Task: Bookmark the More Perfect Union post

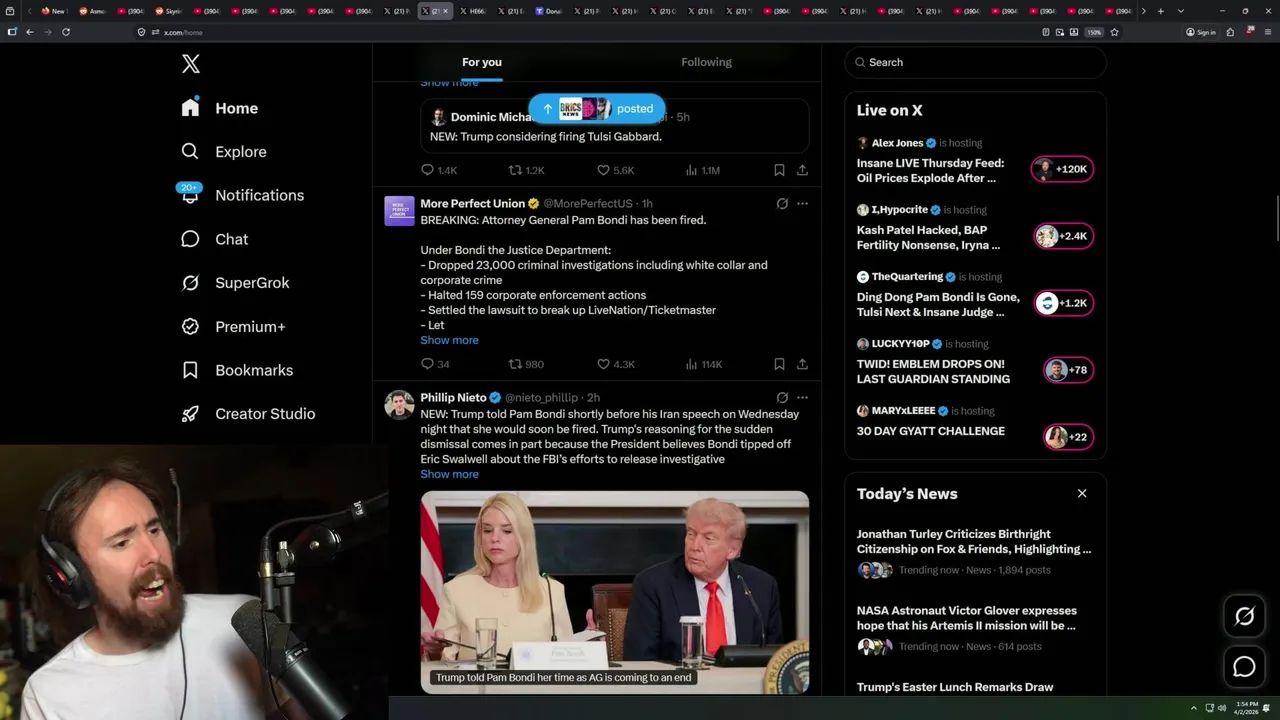Action: coord(779,364)
